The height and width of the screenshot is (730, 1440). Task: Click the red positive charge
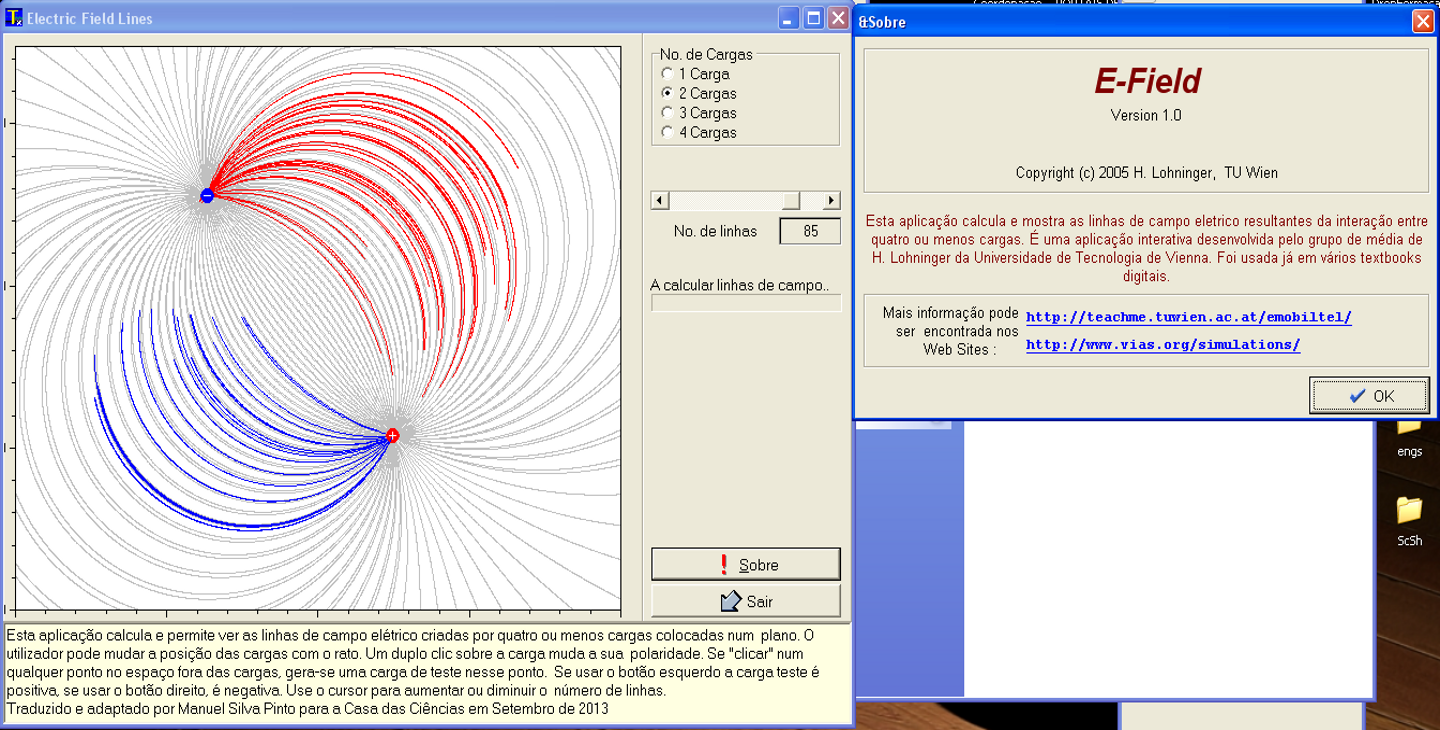tap(392, 435)
